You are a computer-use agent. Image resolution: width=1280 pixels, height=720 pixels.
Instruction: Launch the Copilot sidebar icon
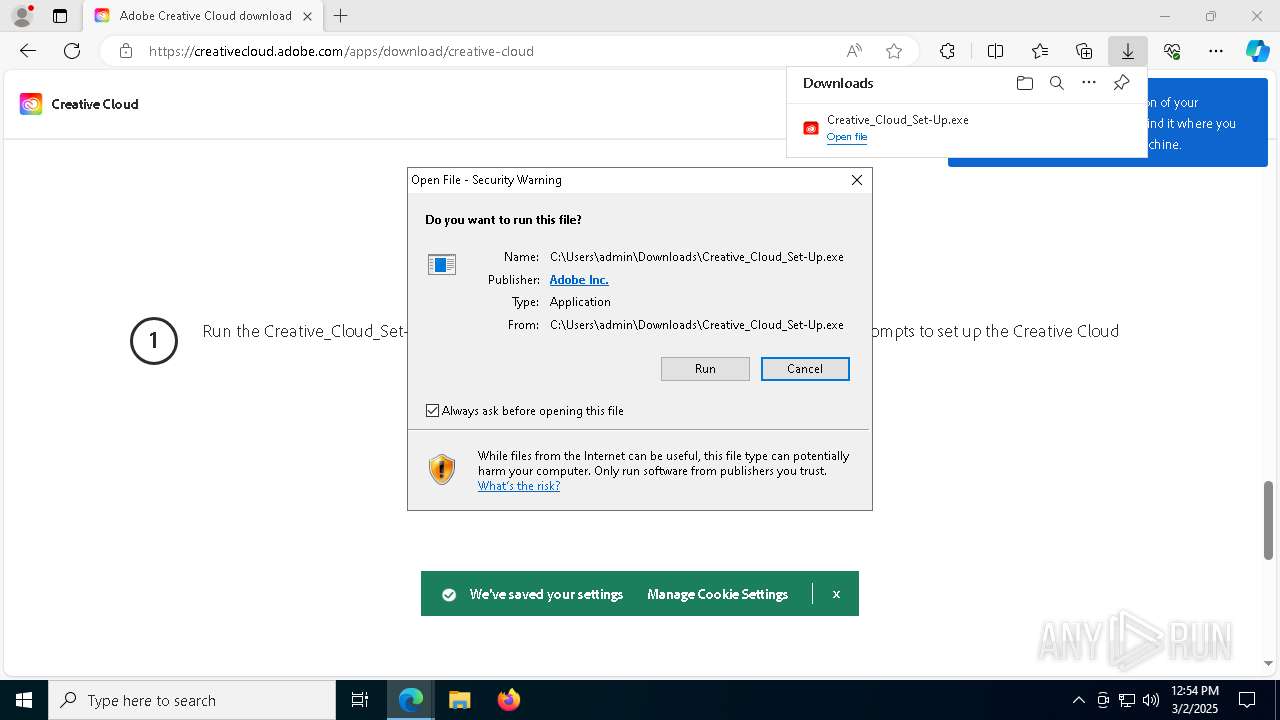[x=1257, y=51]
